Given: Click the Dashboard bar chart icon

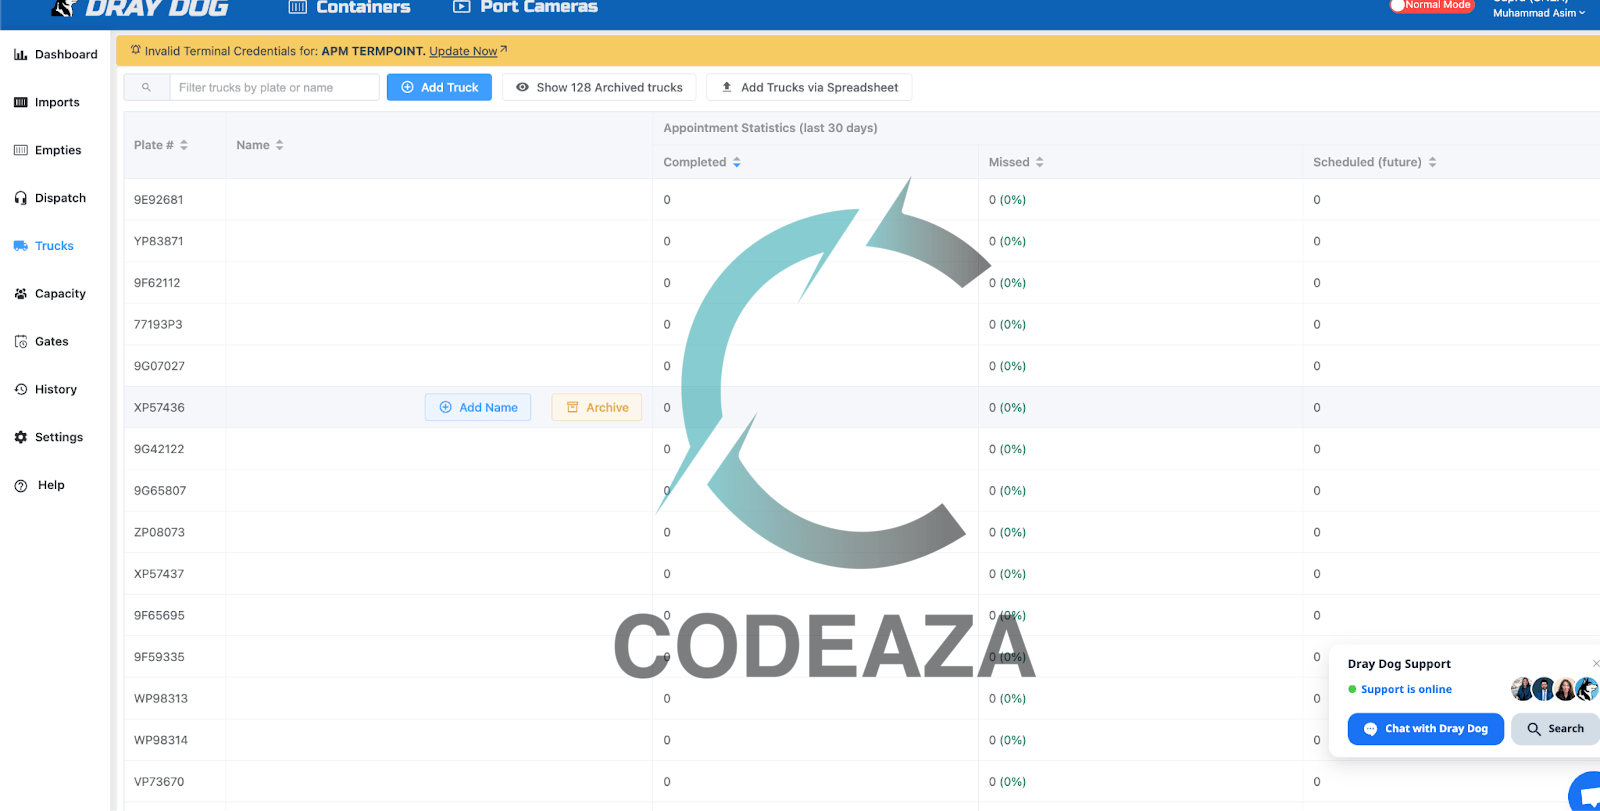Looking at the screenshot, I should point(21,54).
